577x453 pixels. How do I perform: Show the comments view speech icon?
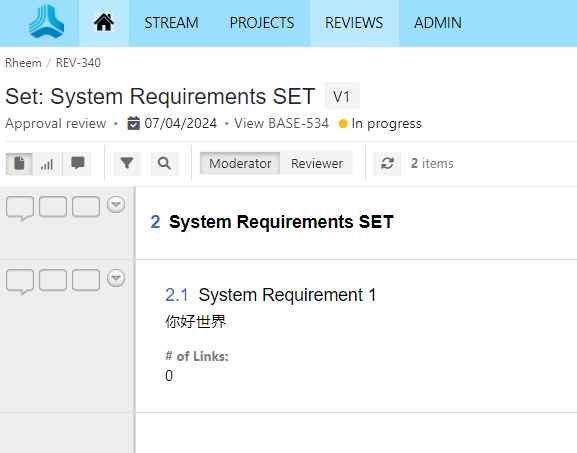tap(78, 163)
